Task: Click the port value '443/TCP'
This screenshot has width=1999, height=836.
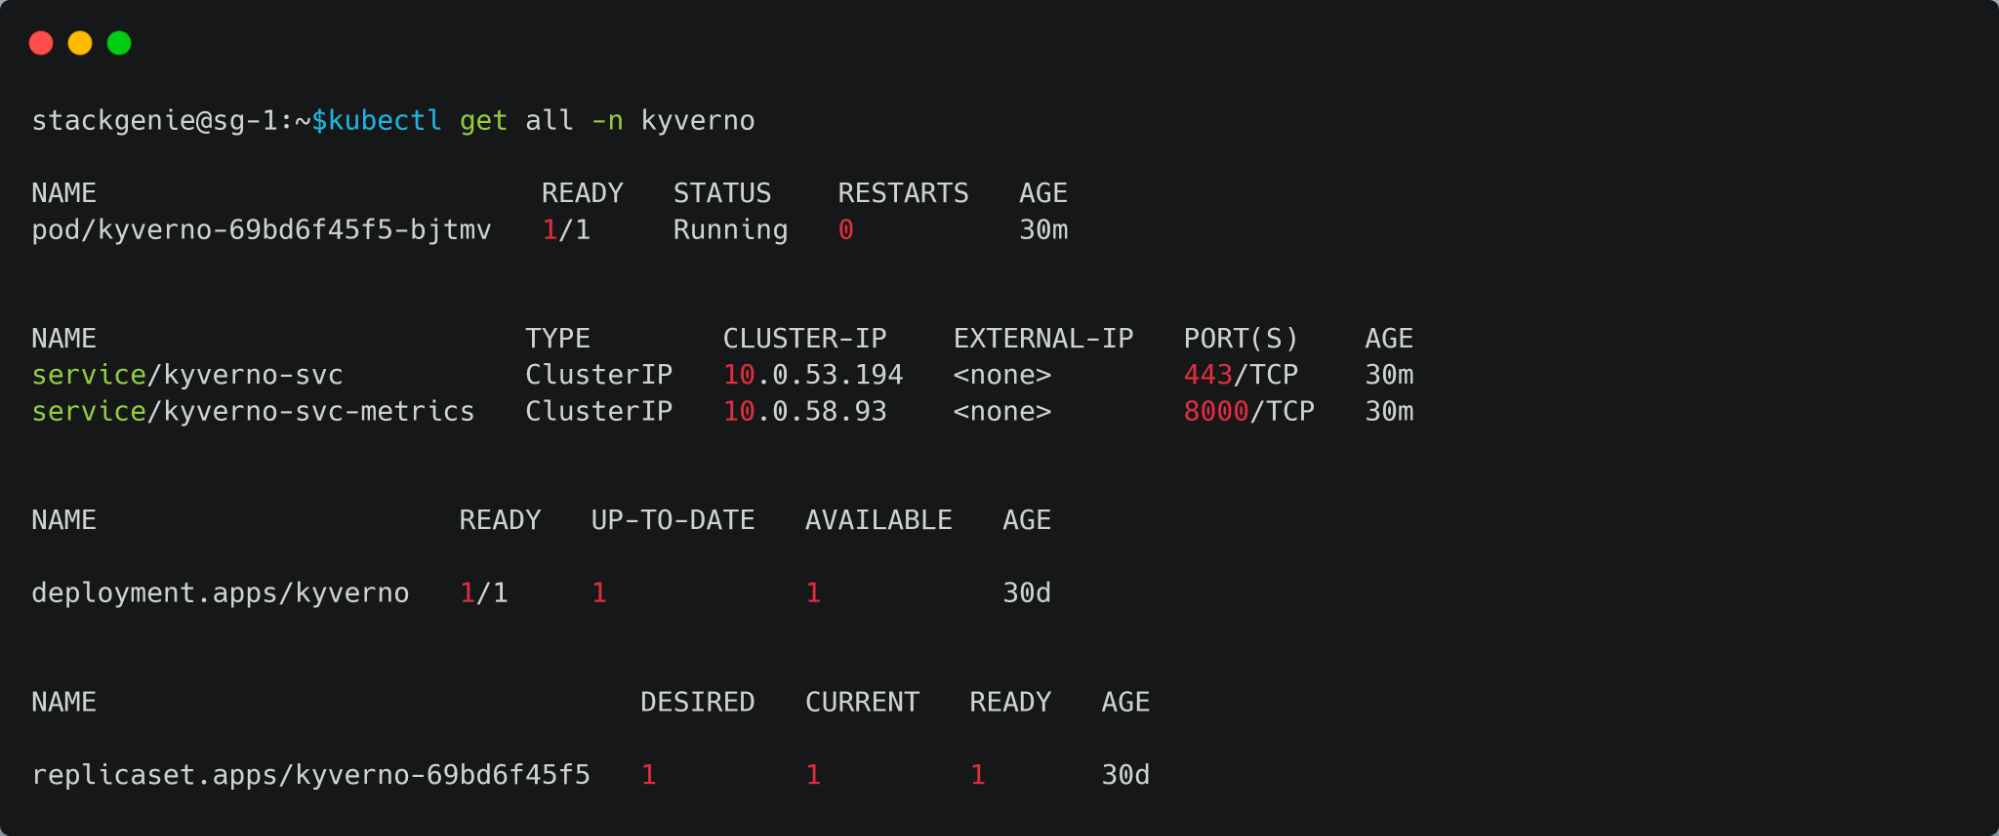Action: point(1241,375)
